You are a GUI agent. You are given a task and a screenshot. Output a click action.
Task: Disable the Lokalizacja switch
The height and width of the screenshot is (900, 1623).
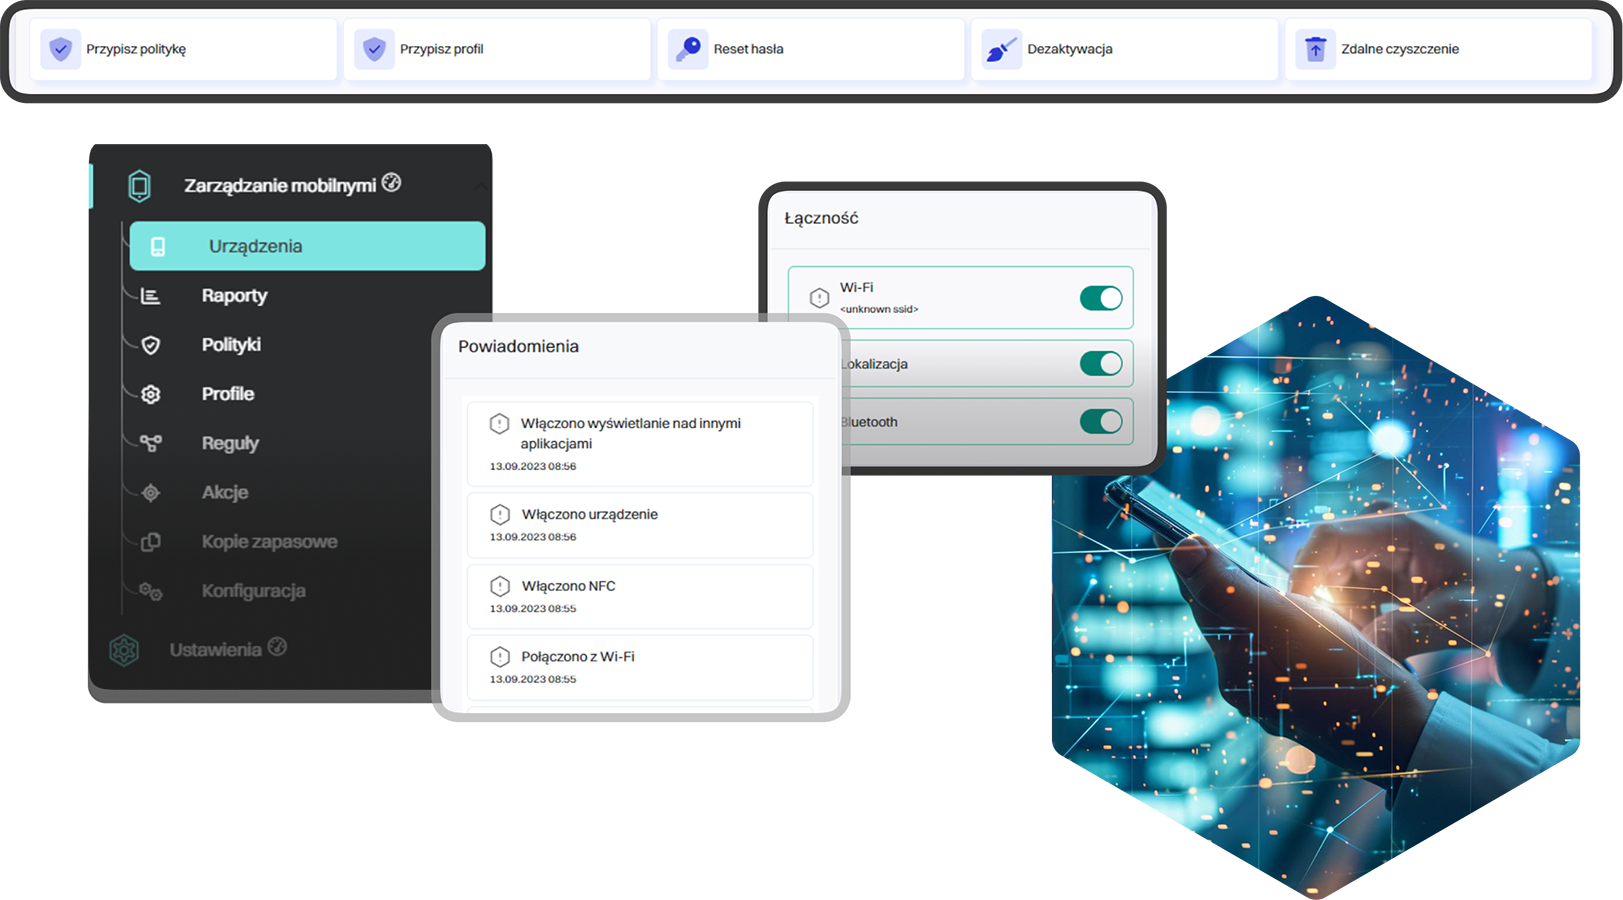(x=1100, y=364)
